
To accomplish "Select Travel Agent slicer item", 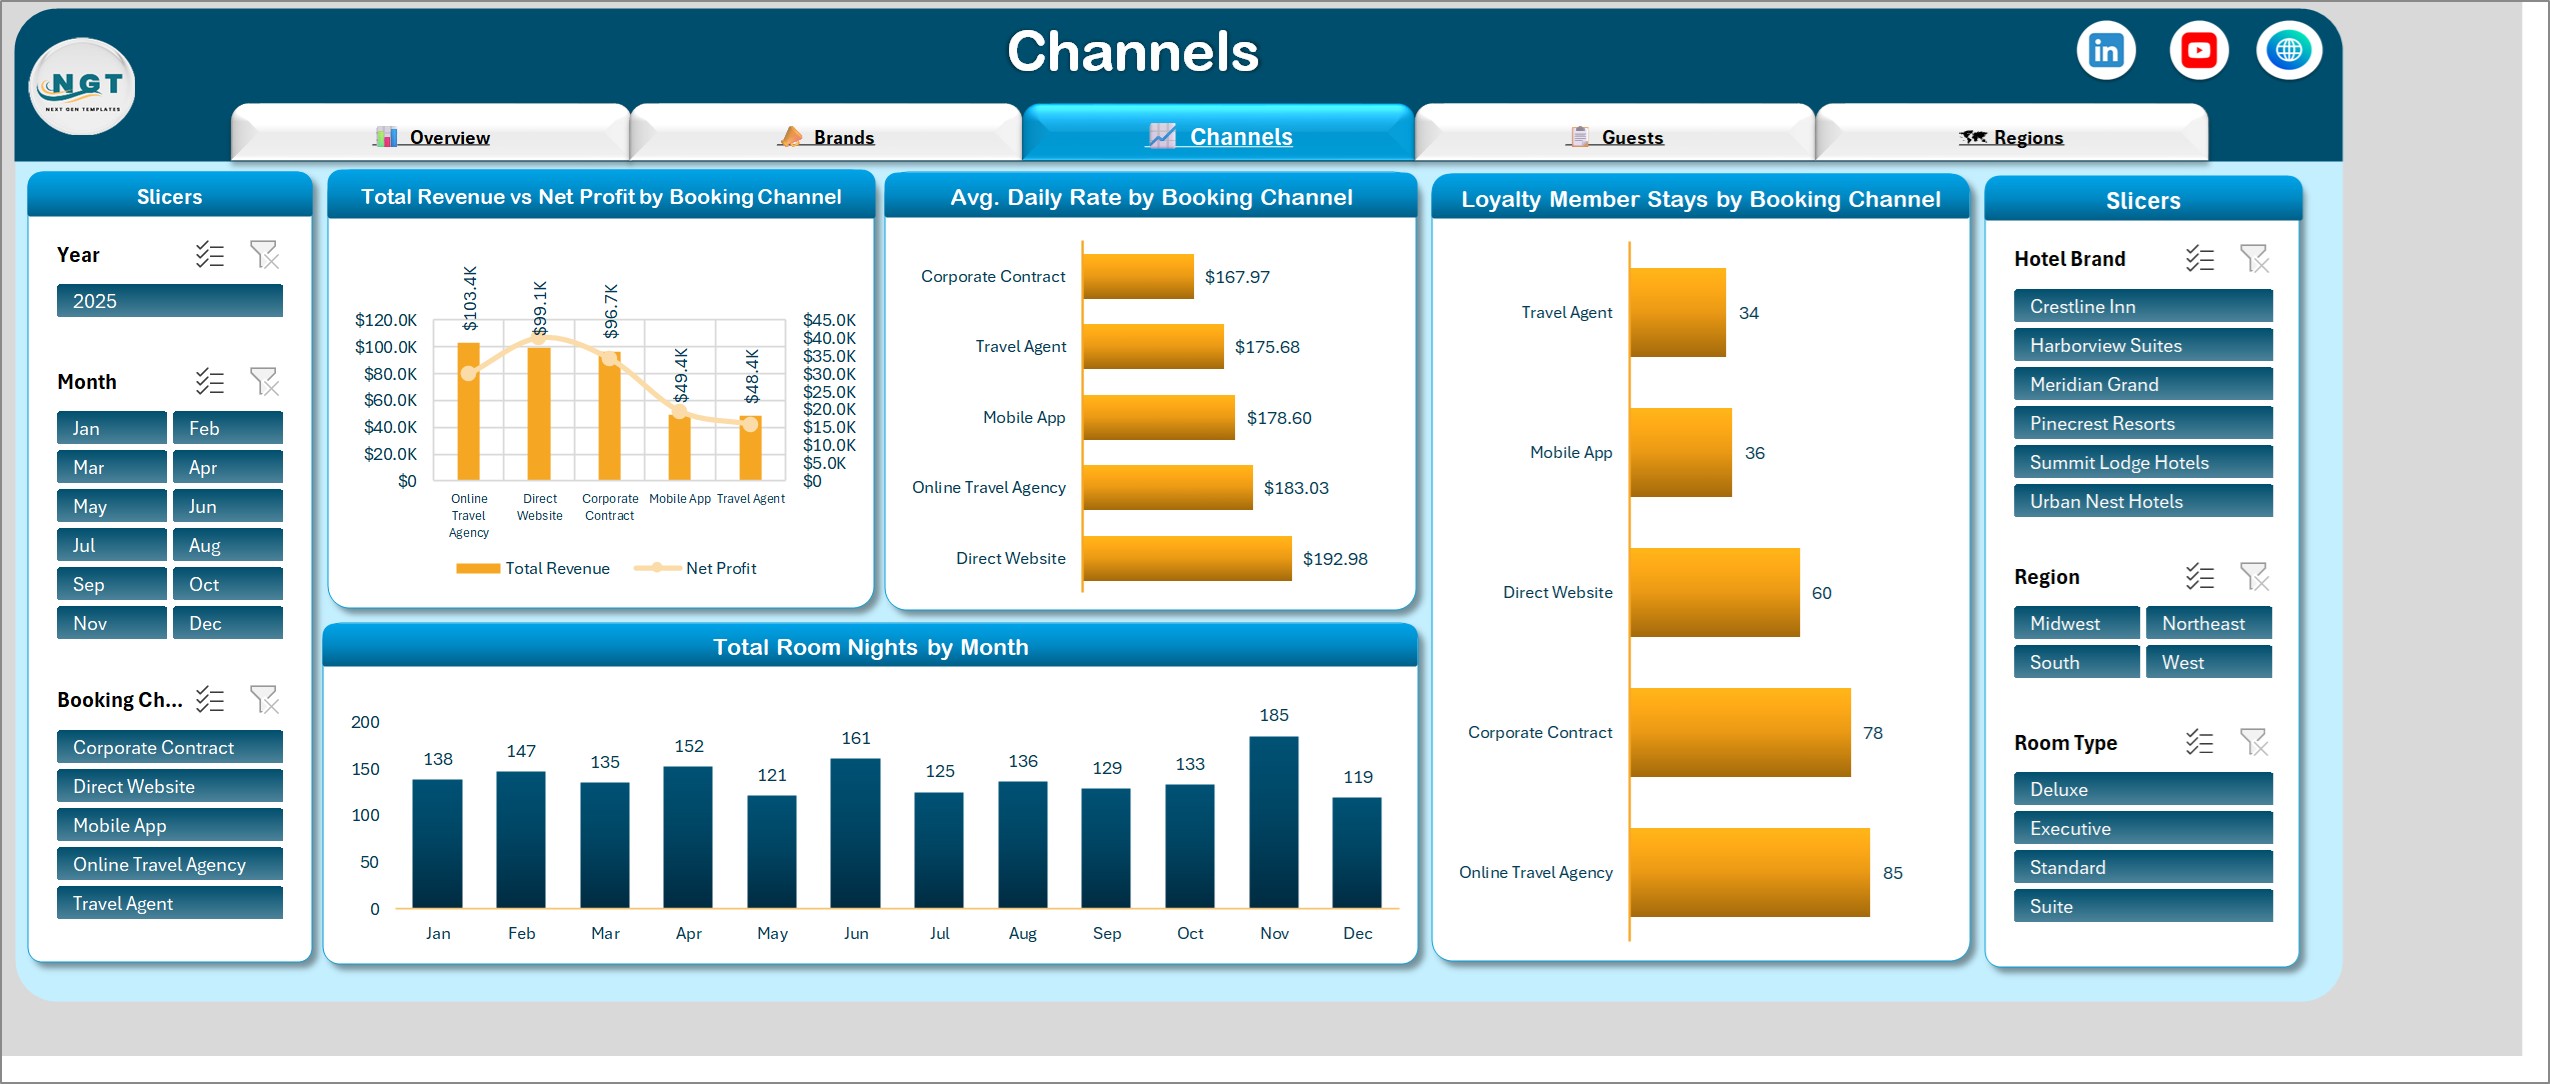I will [170, 903].
